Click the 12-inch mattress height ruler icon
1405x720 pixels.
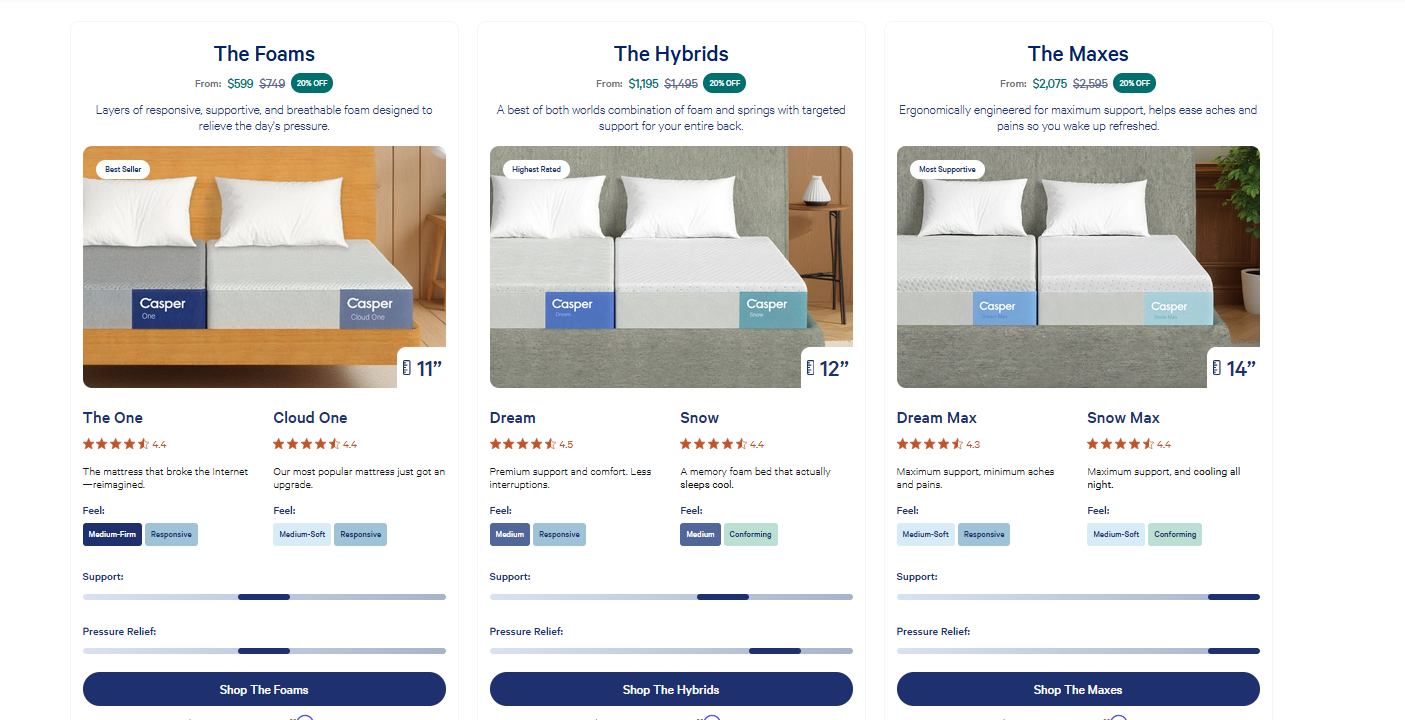[811, 368]
